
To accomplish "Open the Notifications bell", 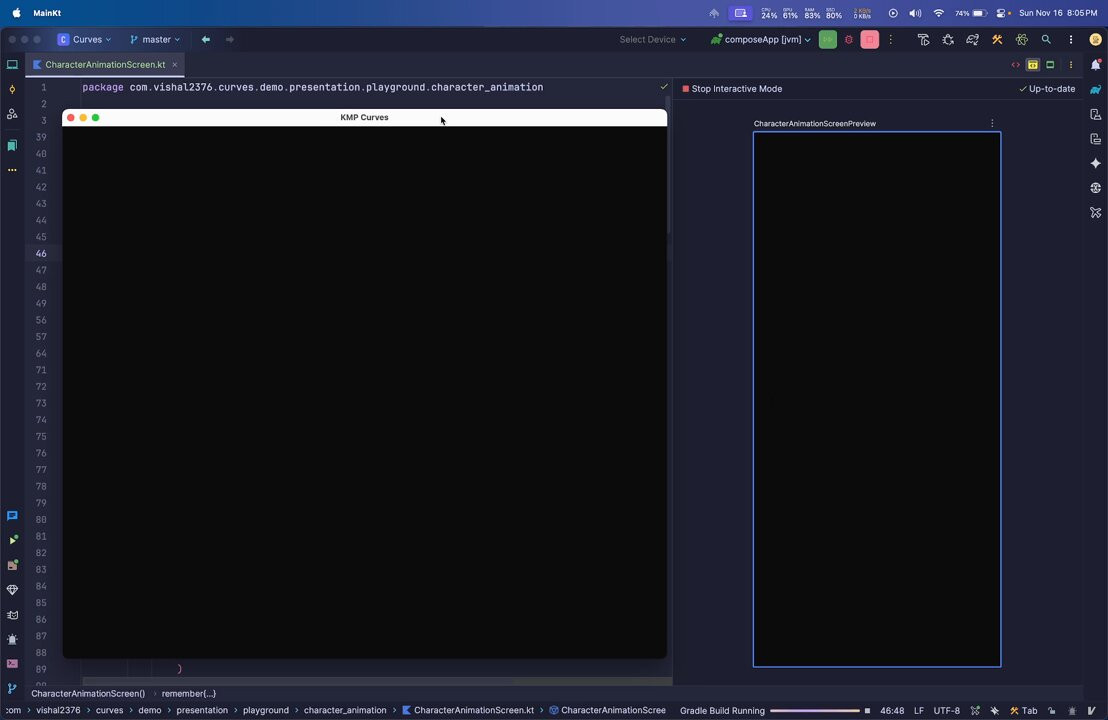I will tap(1095, 65).
